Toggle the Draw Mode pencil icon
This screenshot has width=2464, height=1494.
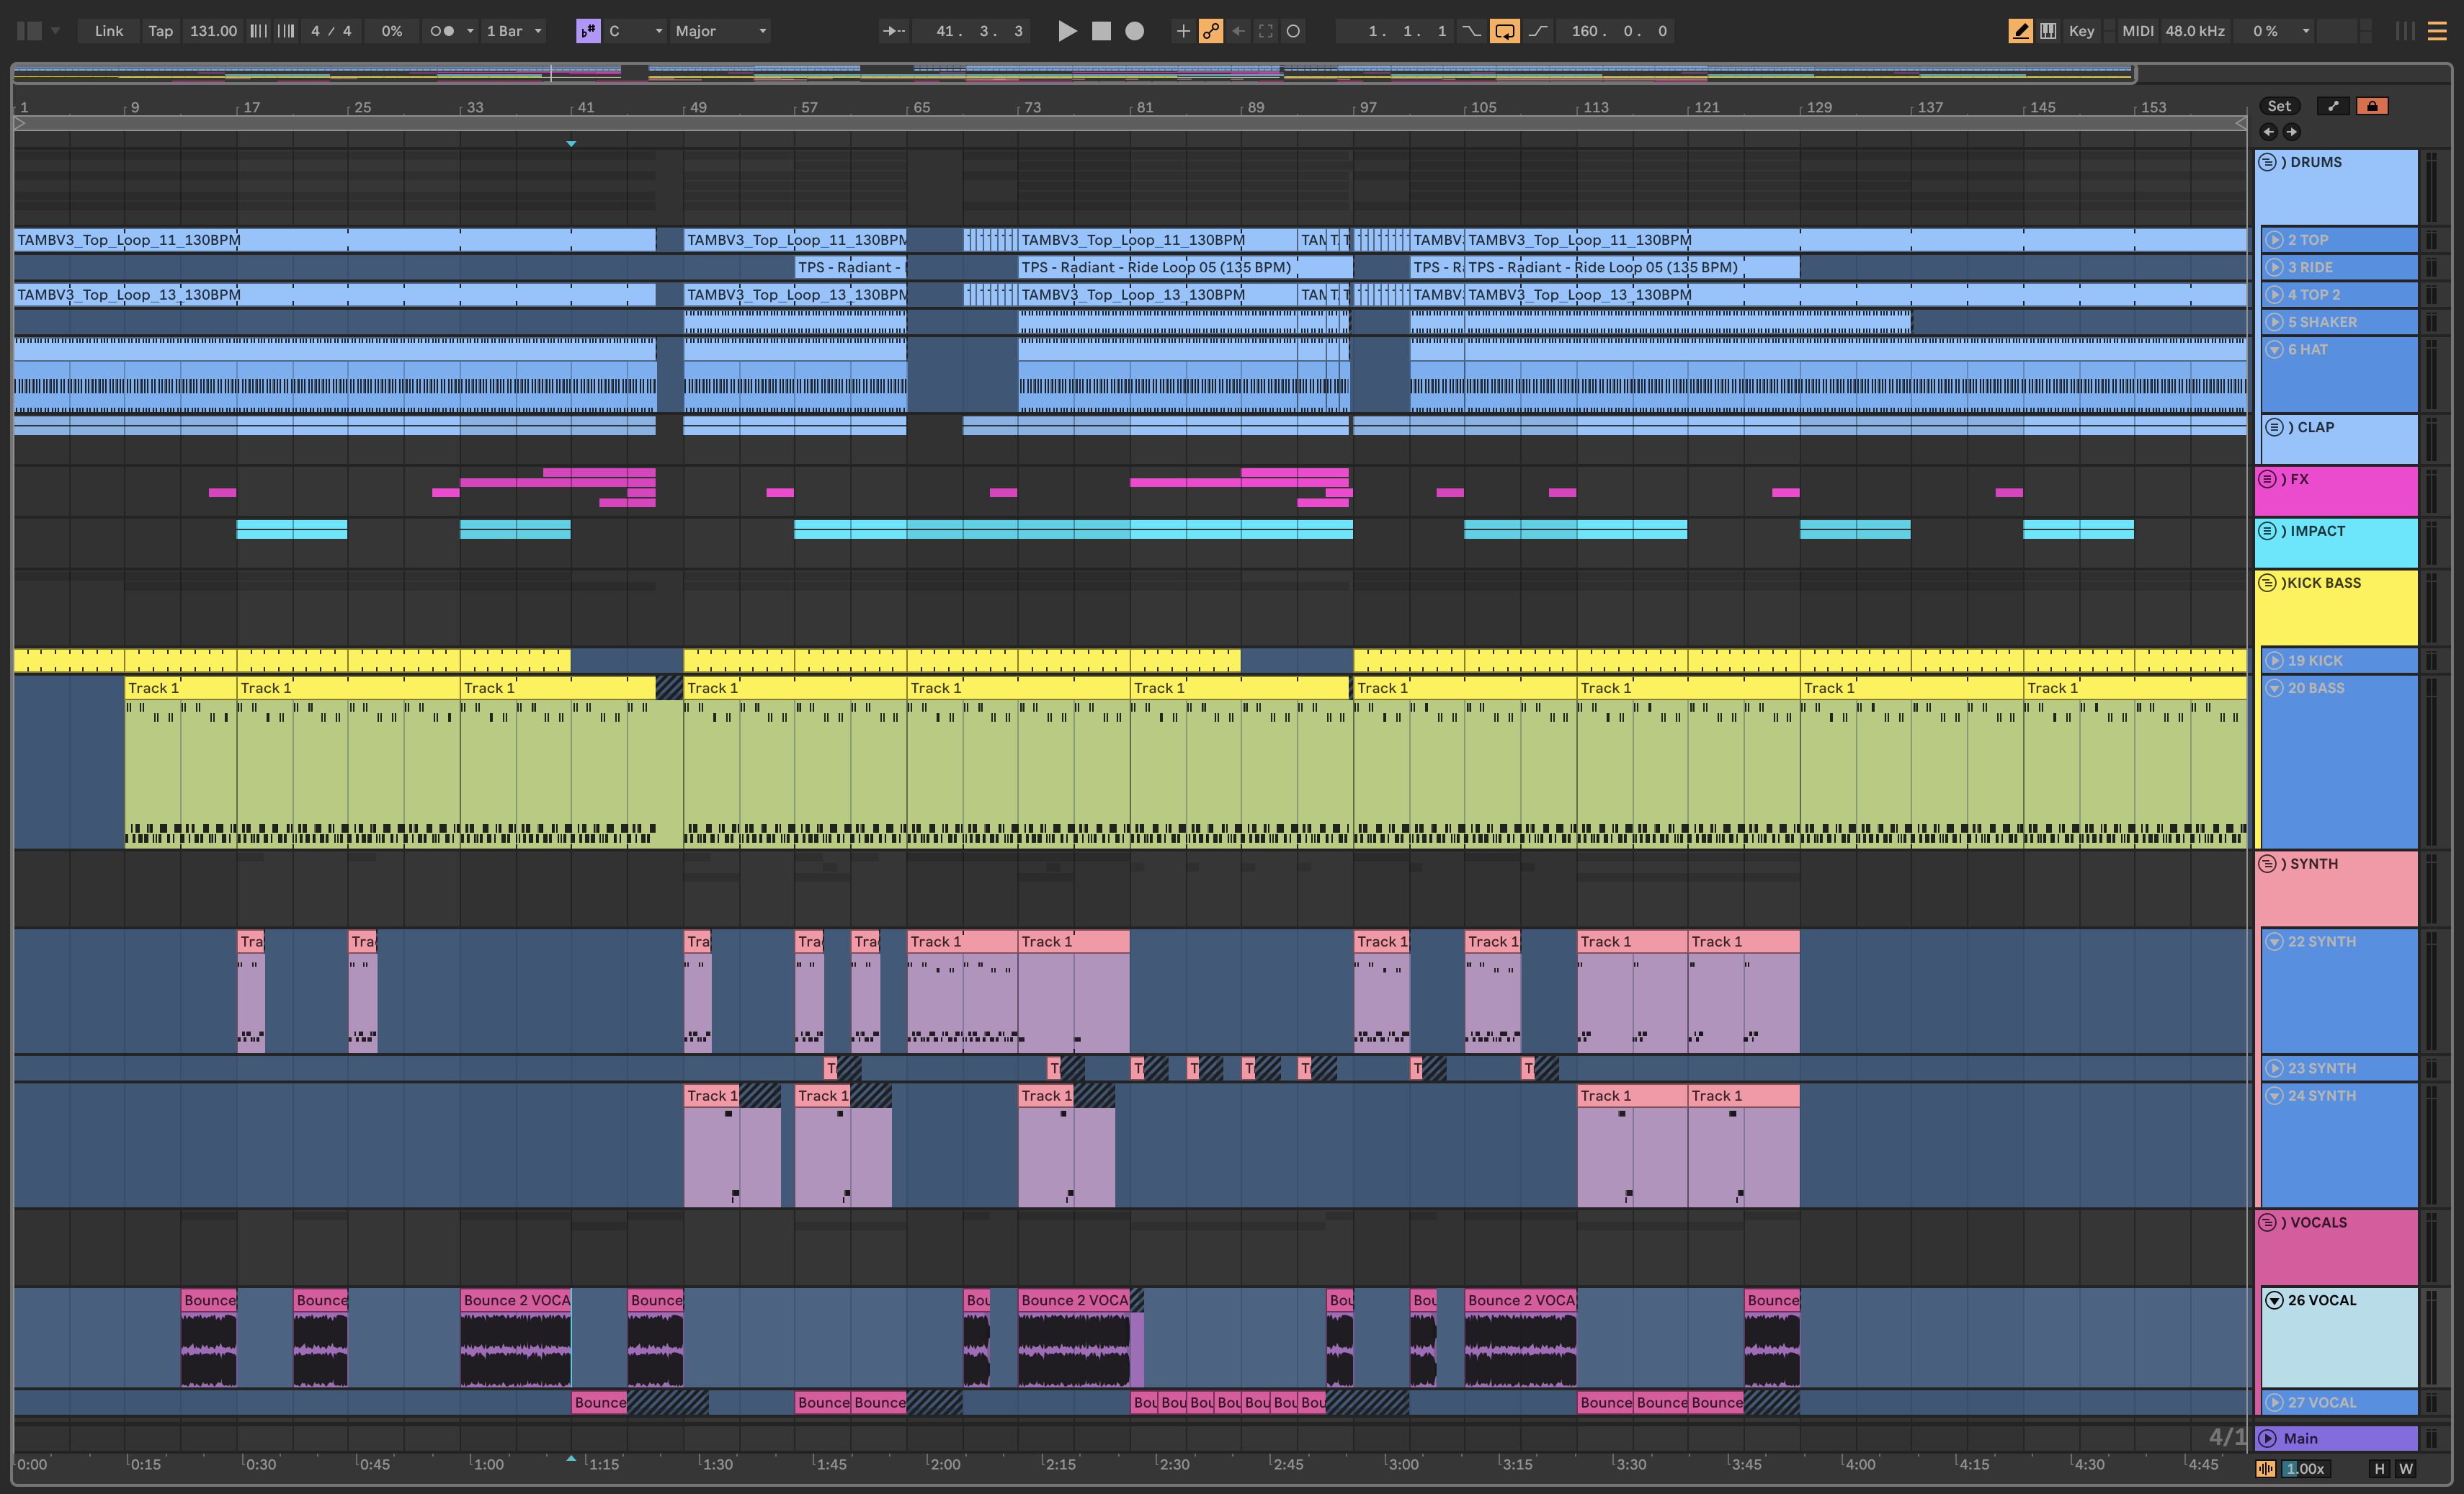tap(2020, 31)
